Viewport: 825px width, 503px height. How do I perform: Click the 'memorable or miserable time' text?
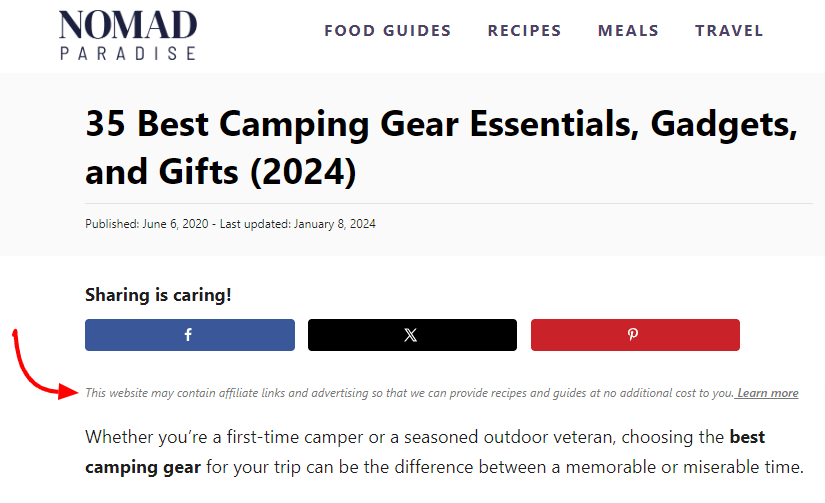(685, 467)
